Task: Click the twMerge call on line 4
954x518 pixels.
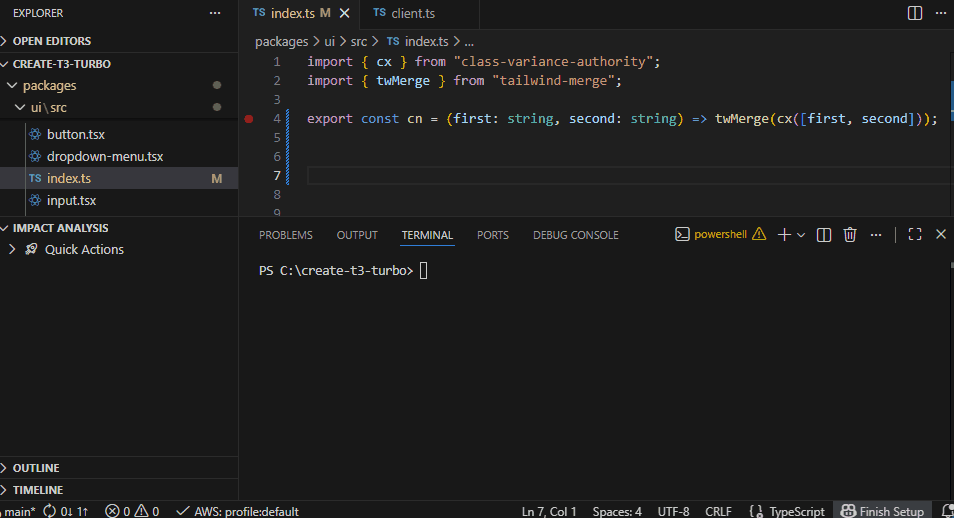Action: coord(742,119)
